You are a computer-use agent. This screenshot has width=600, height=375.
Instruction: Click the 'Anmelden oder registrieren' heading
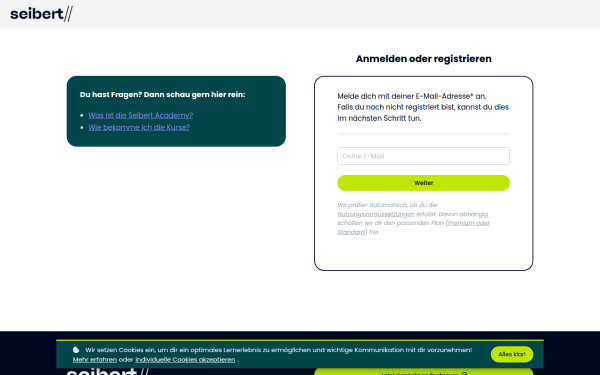(x=424, y=59)
